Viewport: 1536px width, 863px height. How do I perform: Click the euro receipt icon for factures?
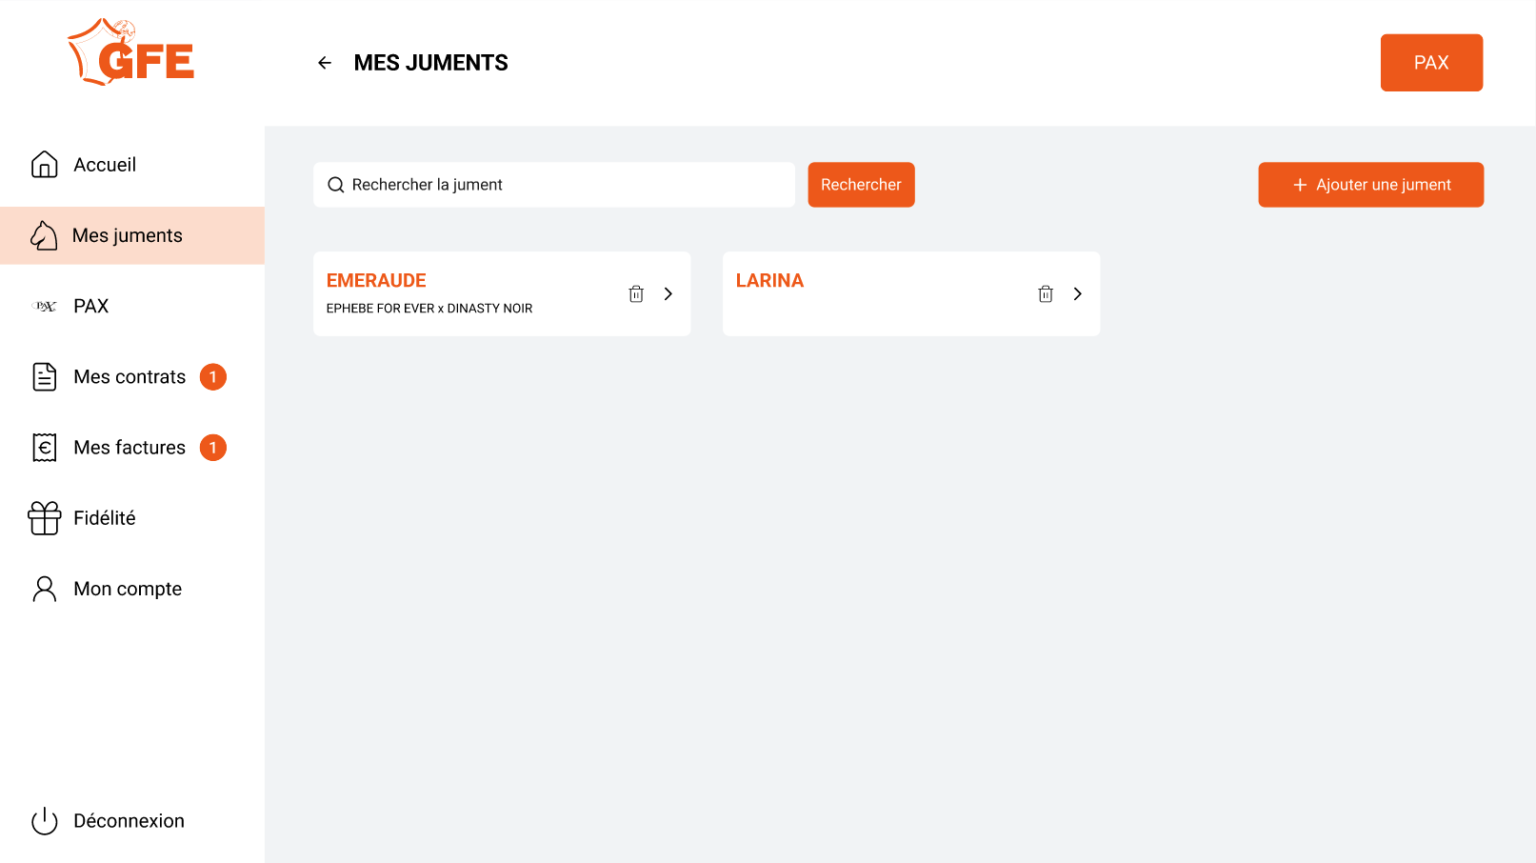(x=44, y=448)
